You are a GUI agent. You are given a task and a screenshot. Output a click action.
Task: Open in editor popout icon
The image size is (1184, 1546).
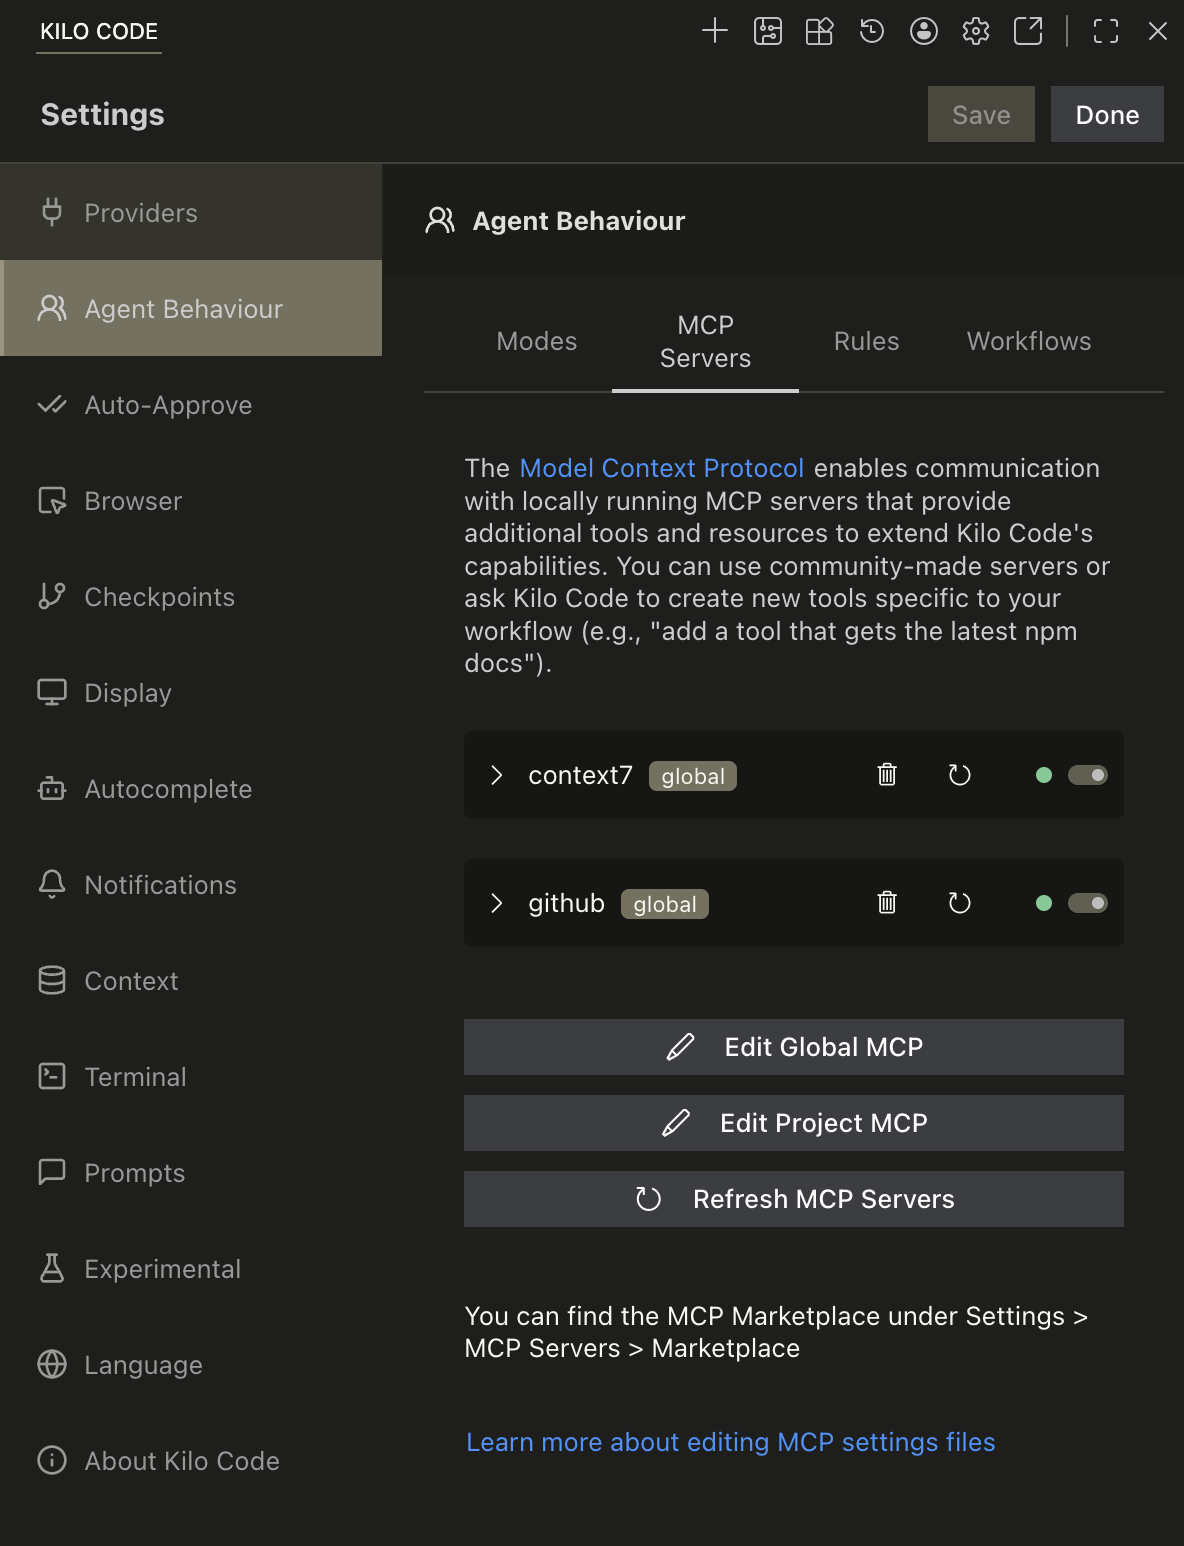pyautogui.click(x=1027, y=31)
